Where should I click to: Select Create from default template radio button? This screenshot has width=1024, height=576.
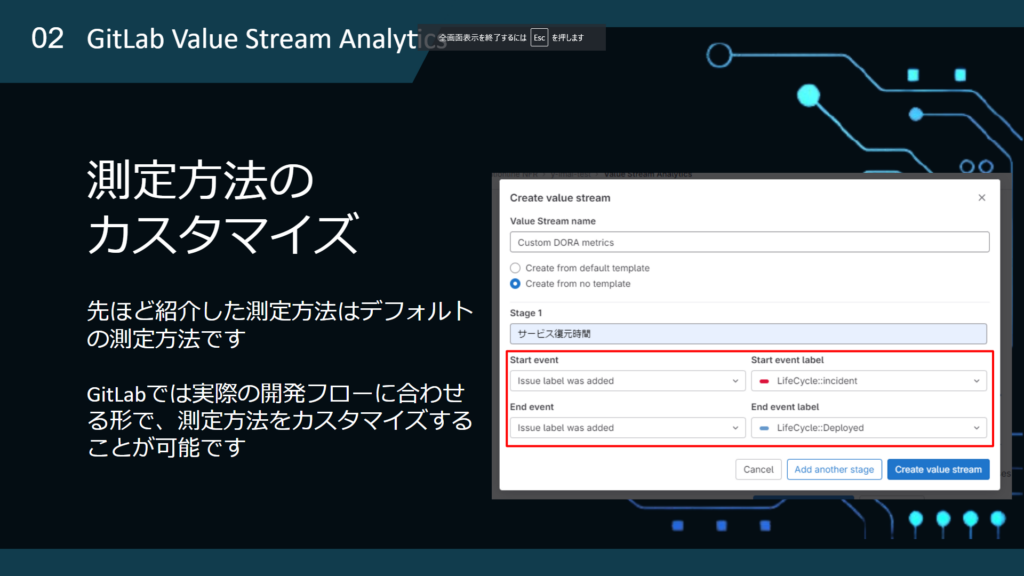click(515, 268)
